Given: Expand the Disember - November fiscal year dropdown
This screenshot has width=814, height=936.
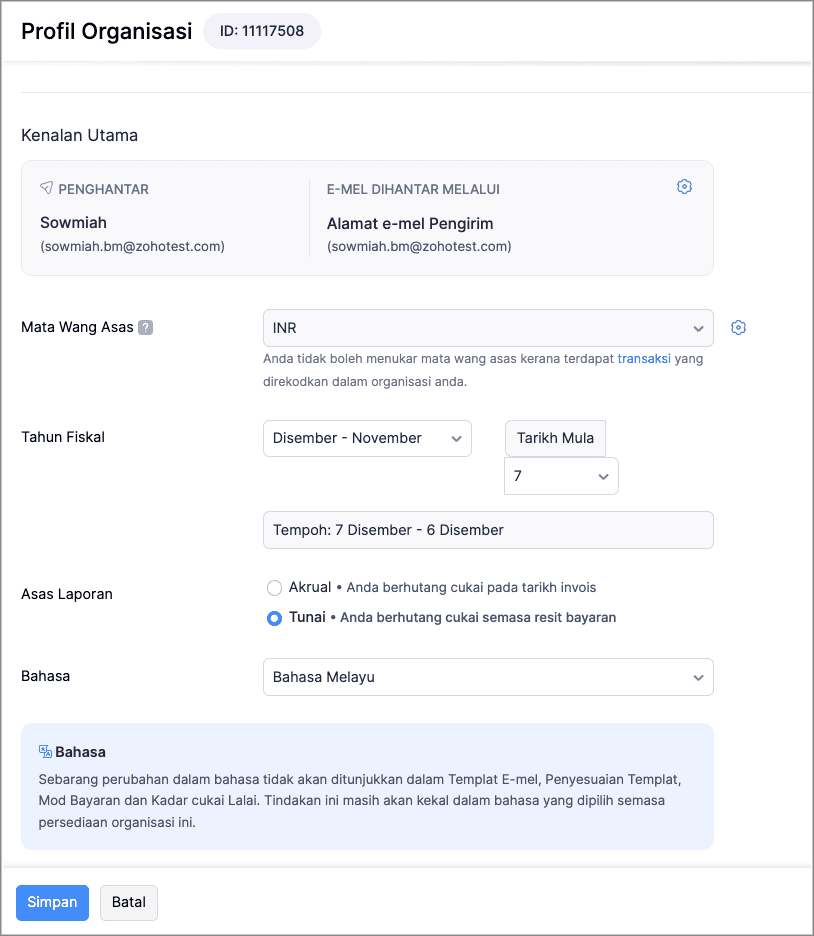Looking at the screenshot, I should [x=367, y=438].
